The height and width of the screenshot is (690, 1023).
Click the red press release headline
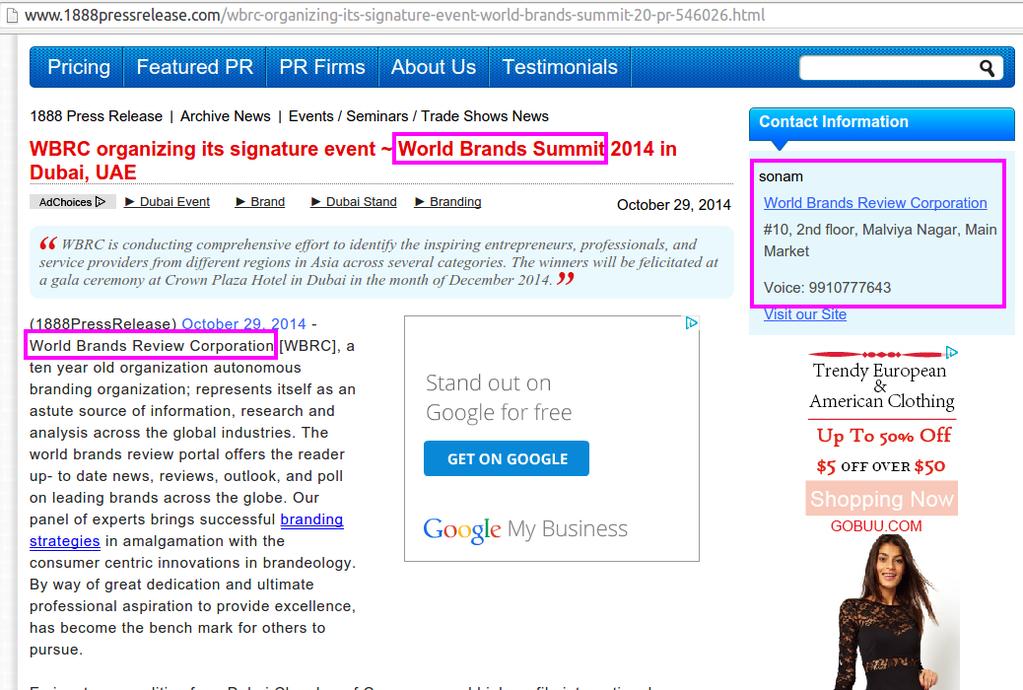pyautogui.click(x=353, y=160)
